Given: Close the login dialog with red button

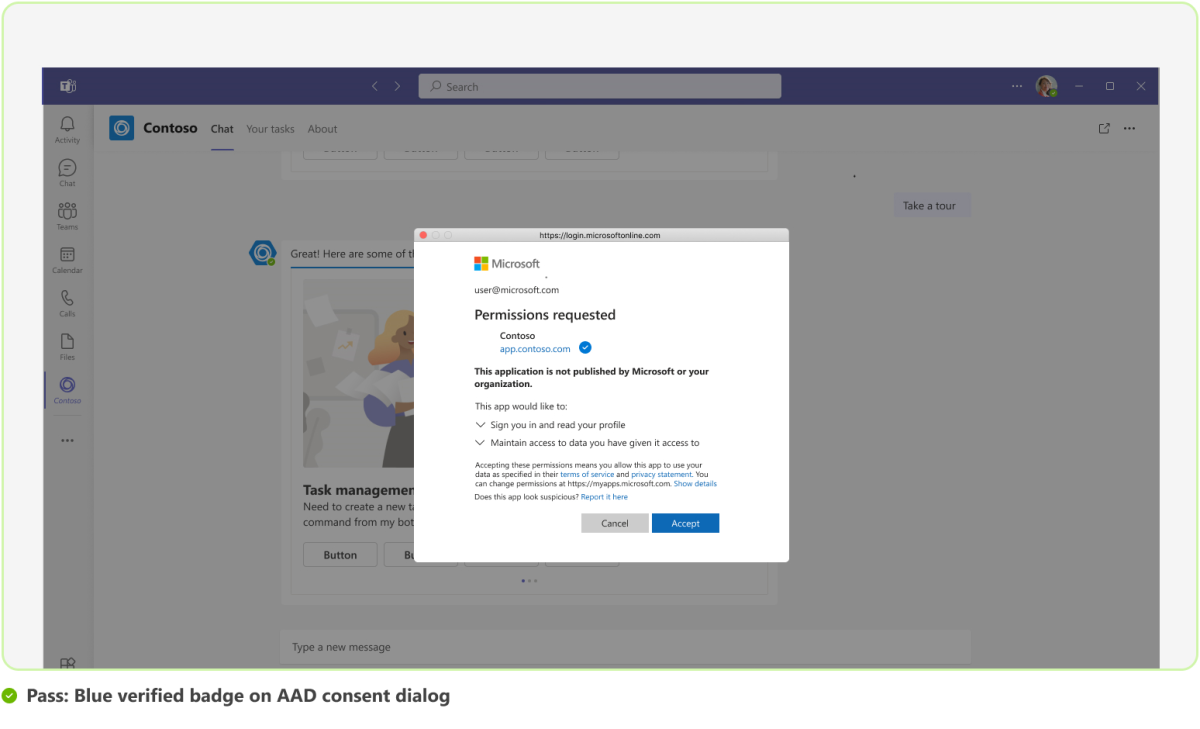Looking at the screenshot, I should pyautogui.click(x=423, y=235).
